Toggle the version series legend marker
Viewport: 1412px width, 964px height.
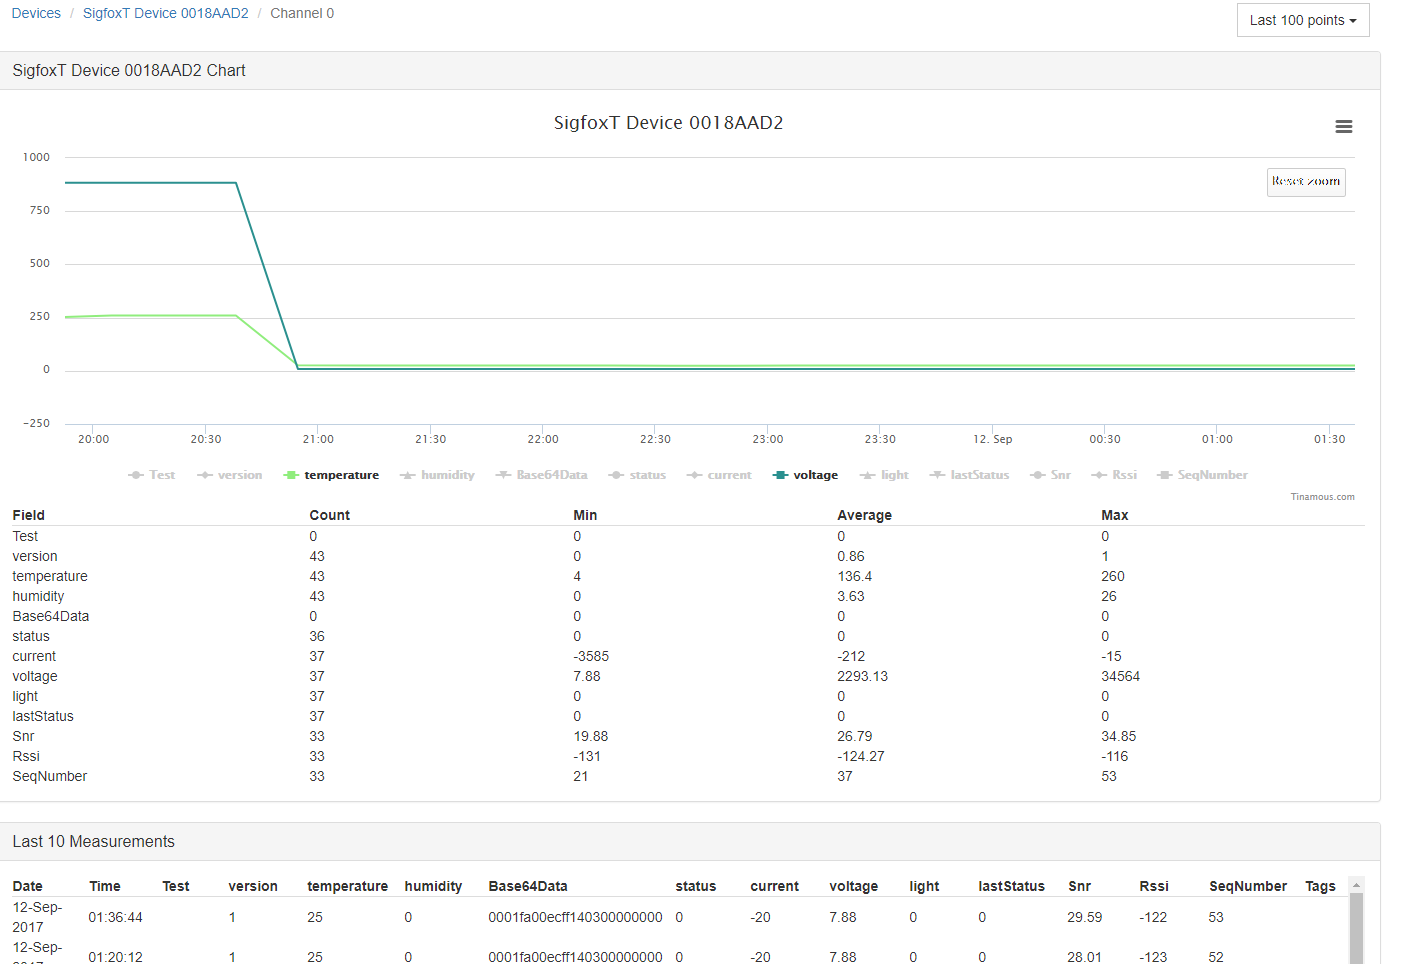(x=205, y=475)
